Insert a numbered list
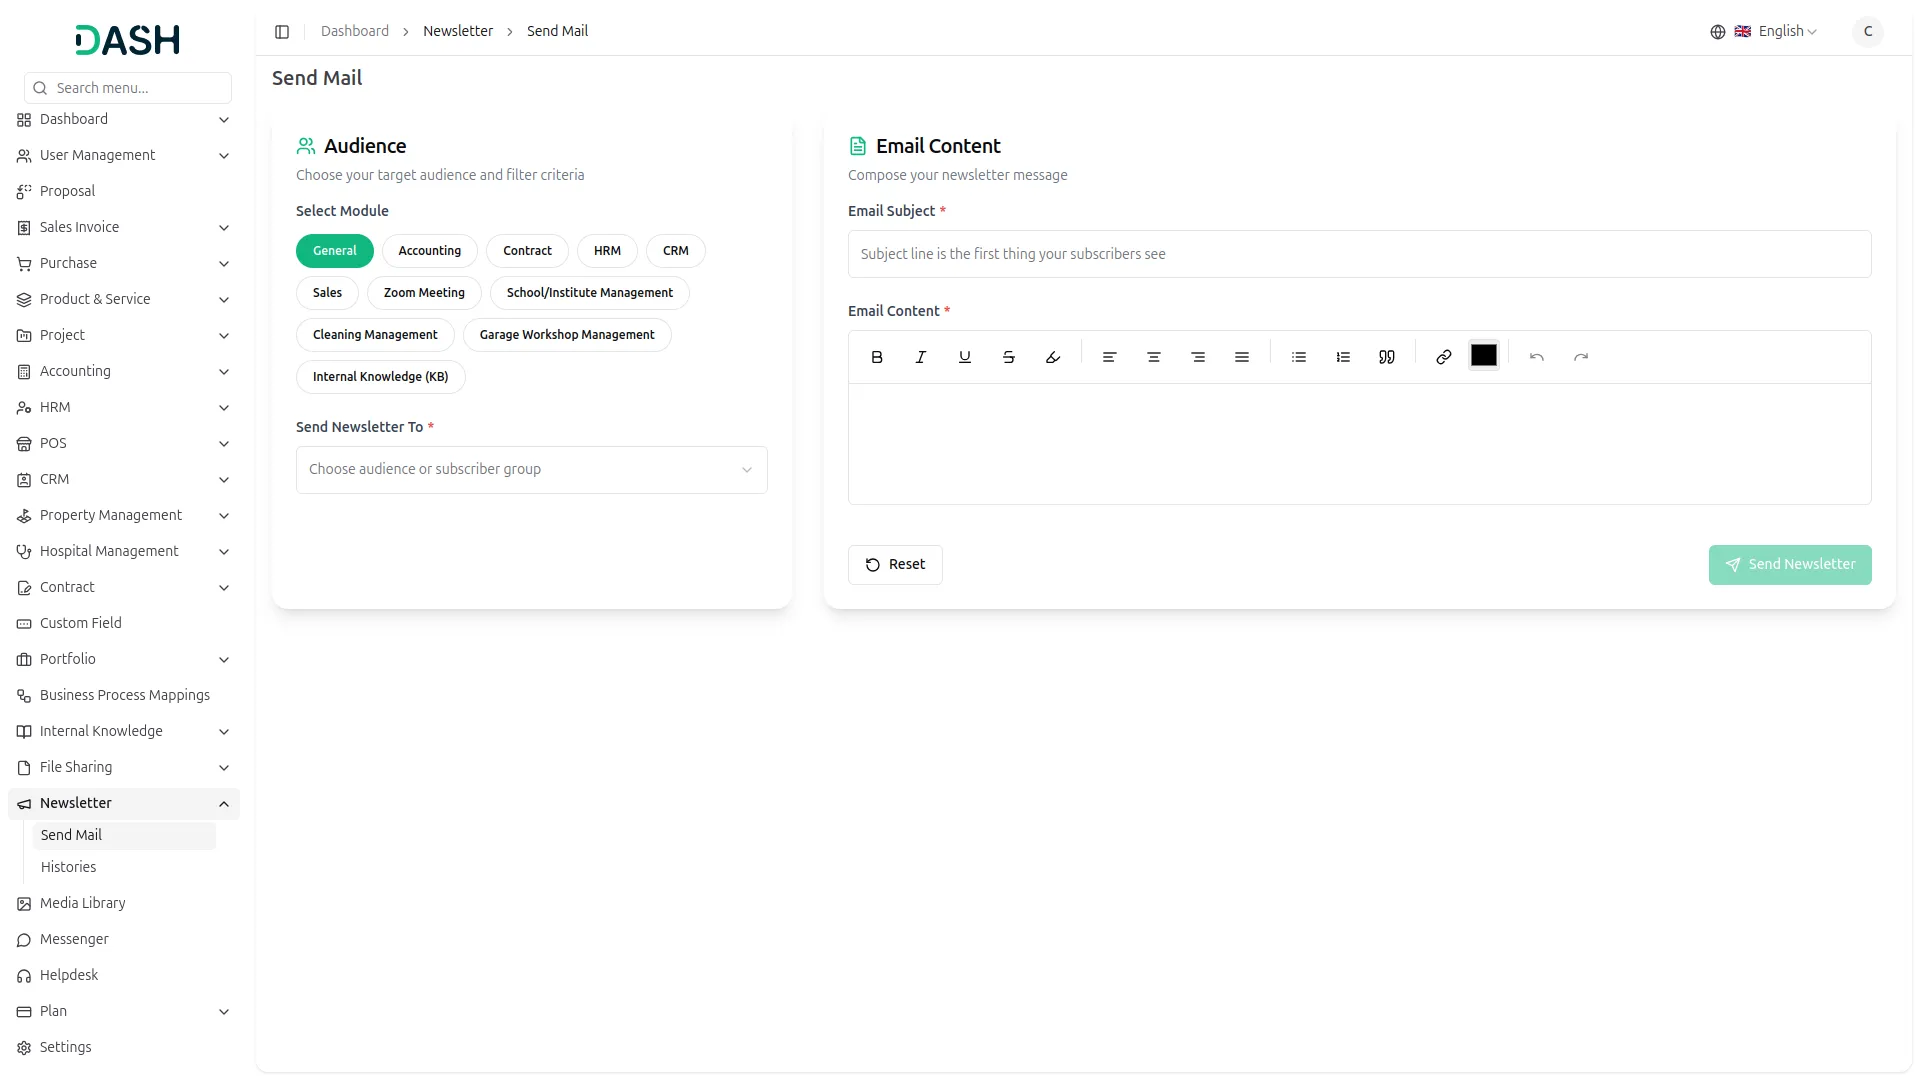This screenshot has width=1920, height=1080. 1343,357
